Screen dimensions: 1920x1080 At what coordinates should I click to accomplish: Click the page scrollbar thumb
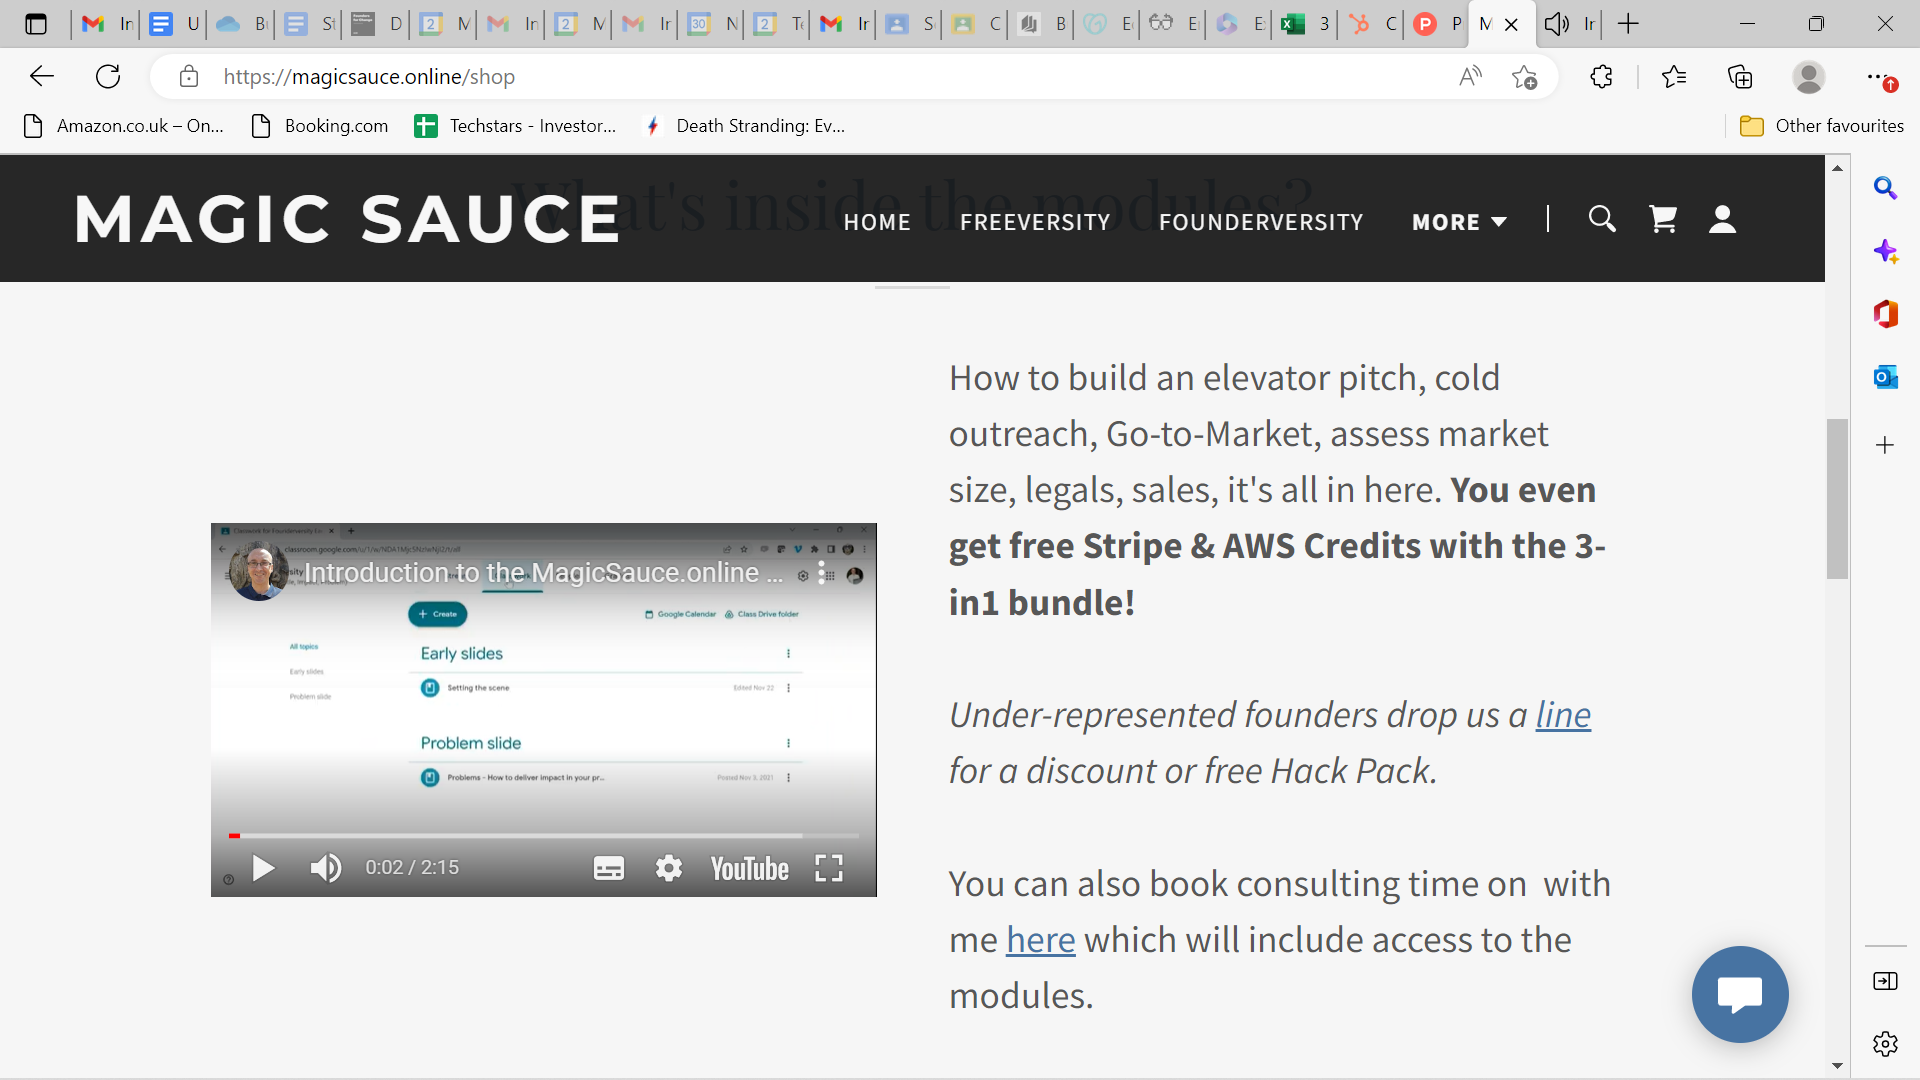[x=1837, y=498]
